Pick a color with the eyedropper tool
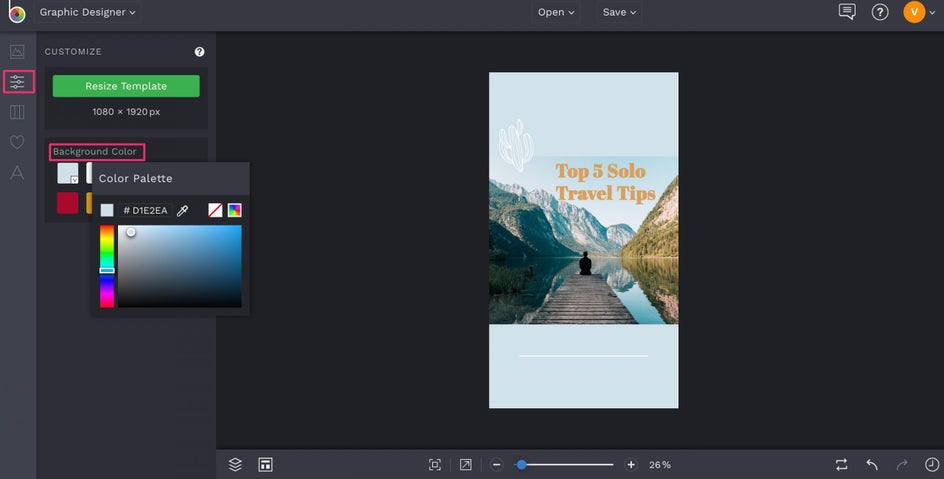Viewport: 944px width, 479px height. (183, 211)
